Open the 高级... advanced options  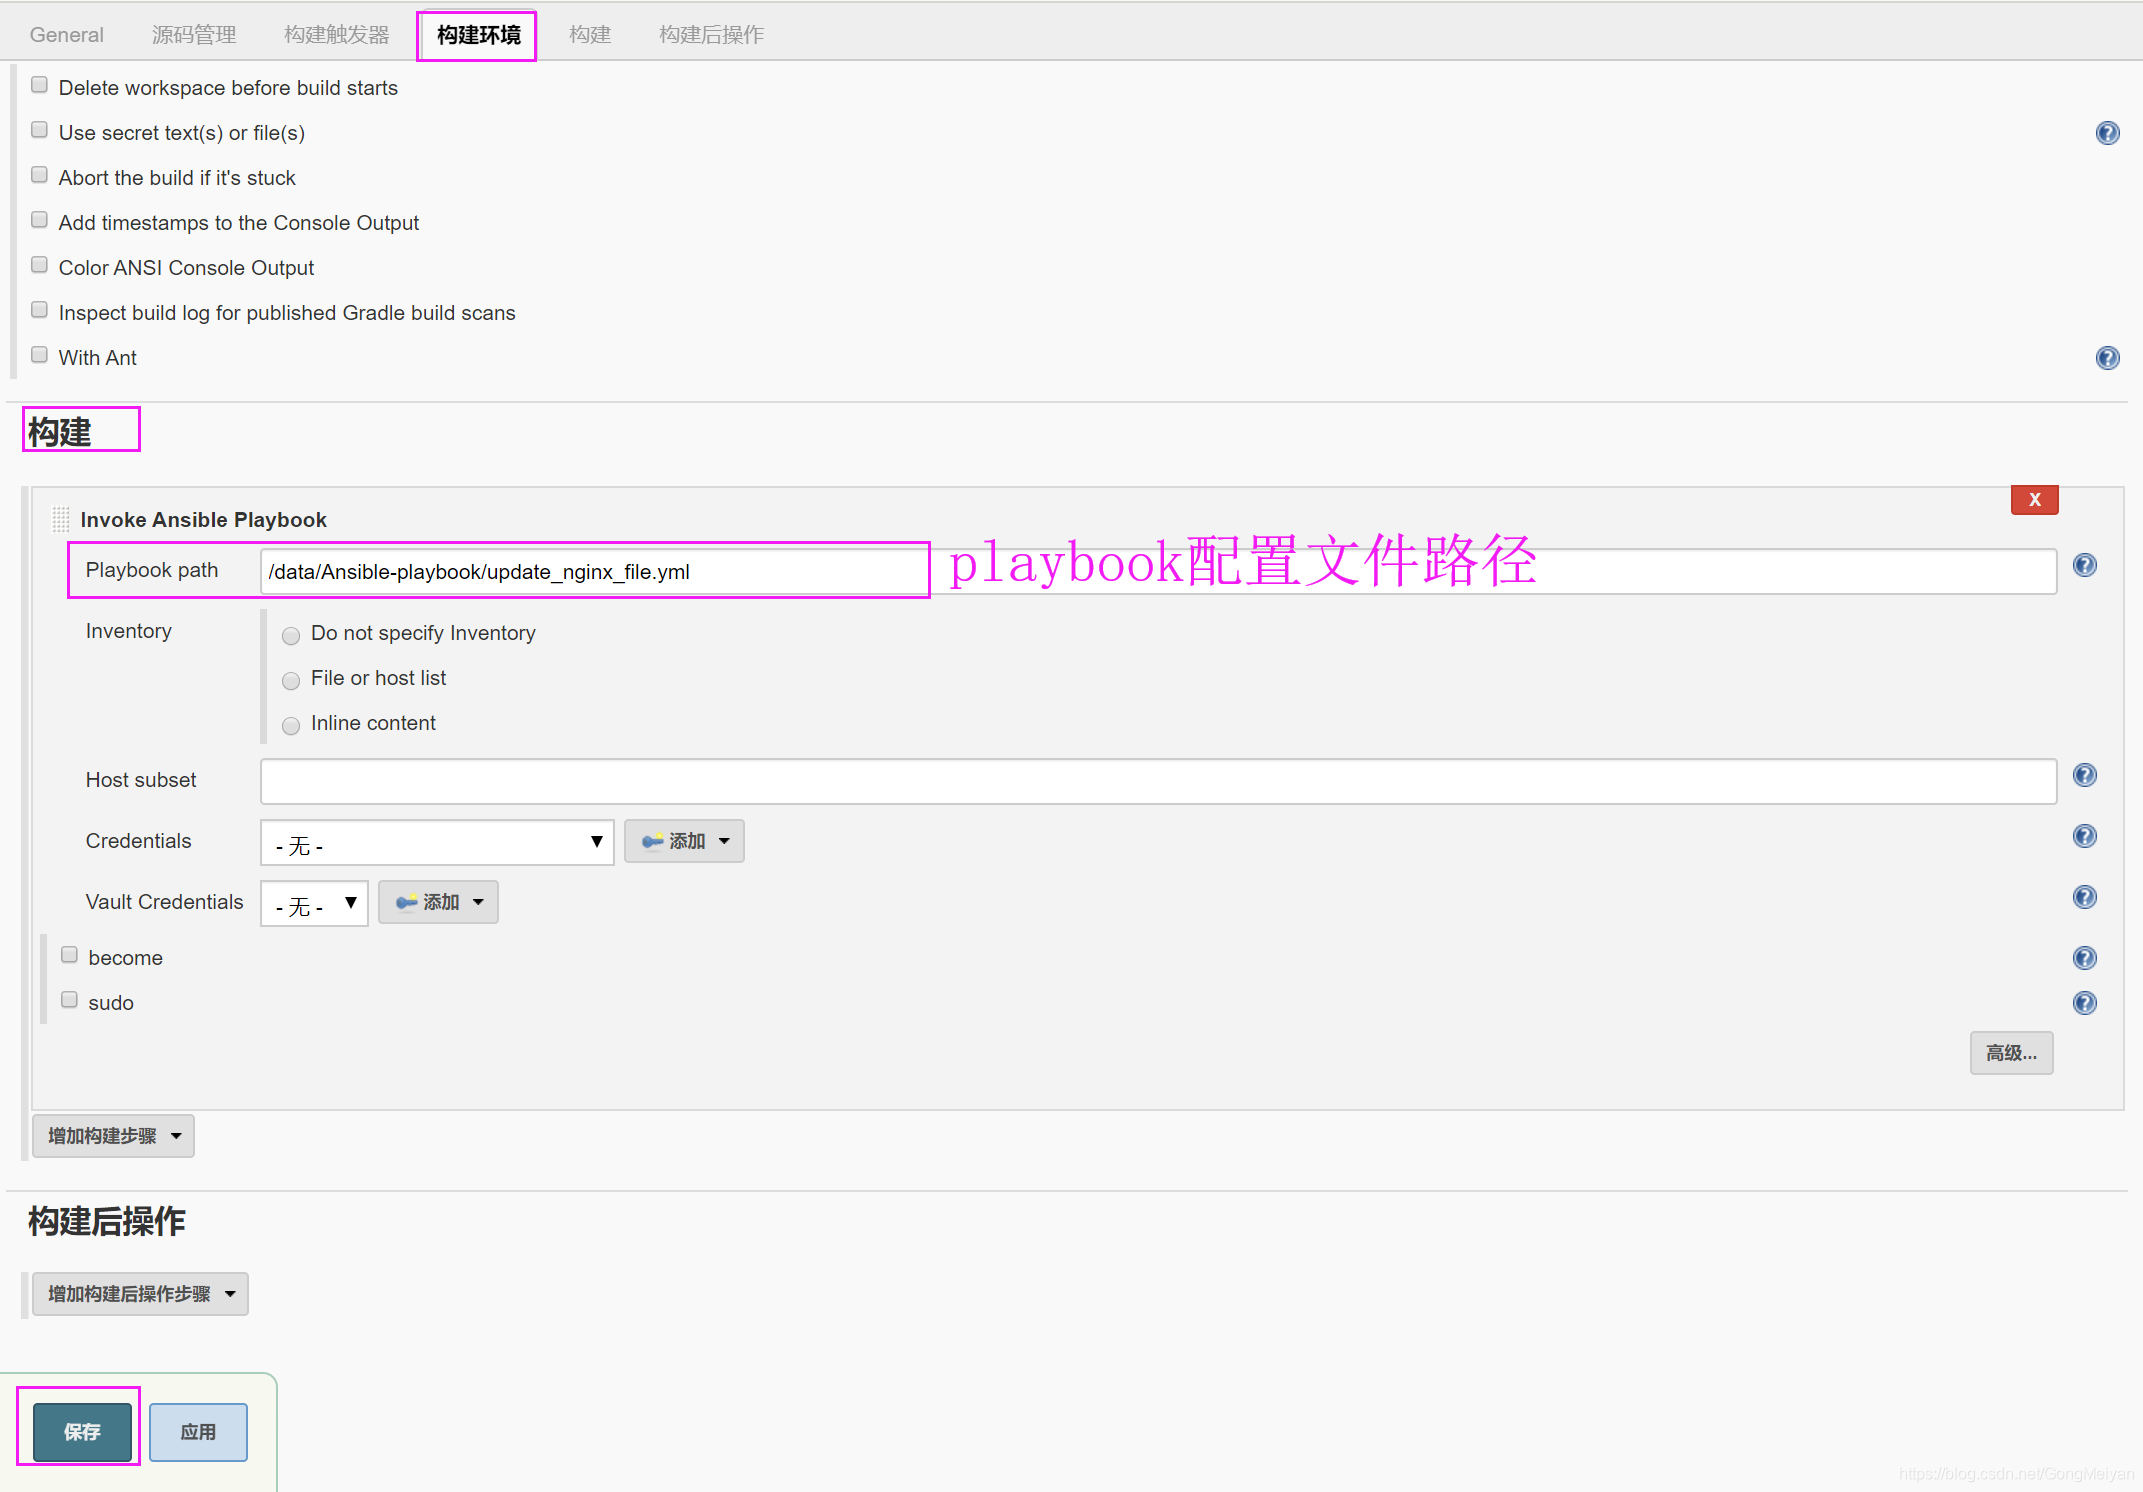coord(2011,1053)
